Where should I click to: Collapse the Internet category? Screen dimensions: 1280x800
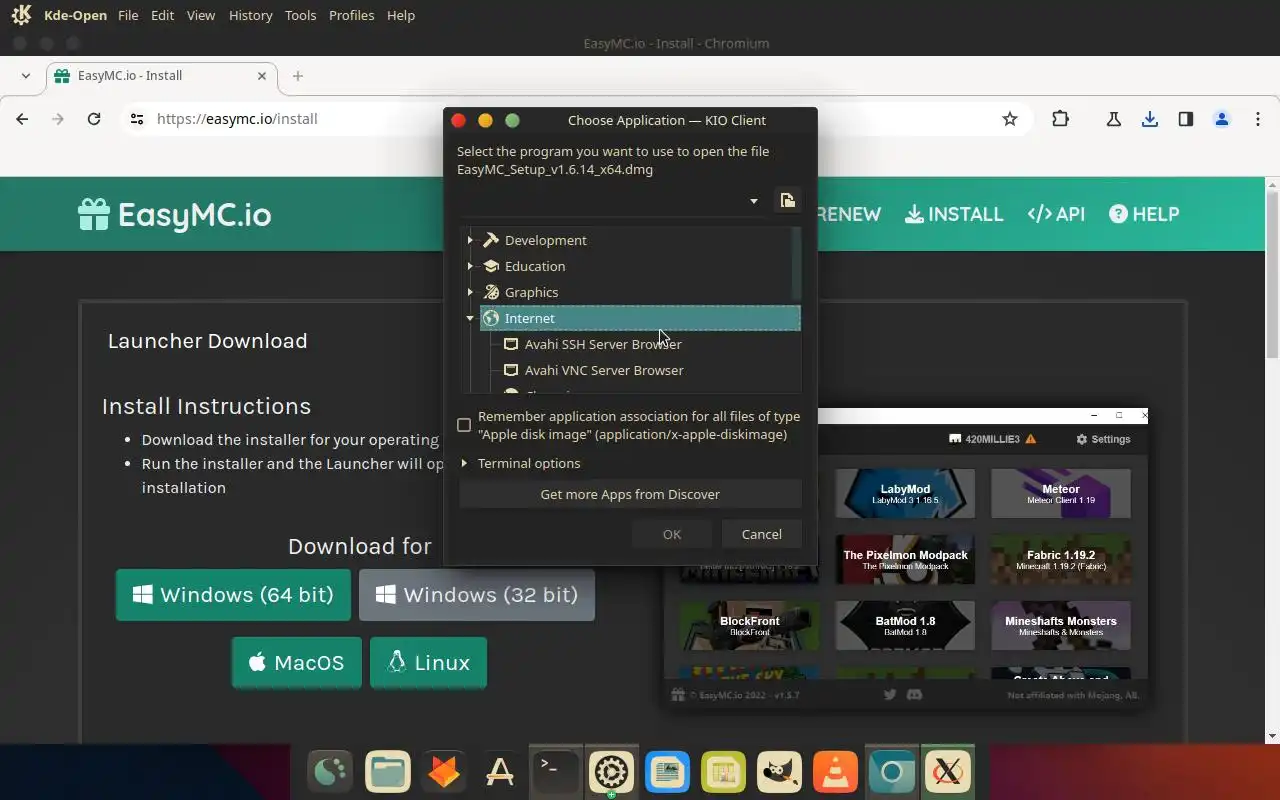470,318
